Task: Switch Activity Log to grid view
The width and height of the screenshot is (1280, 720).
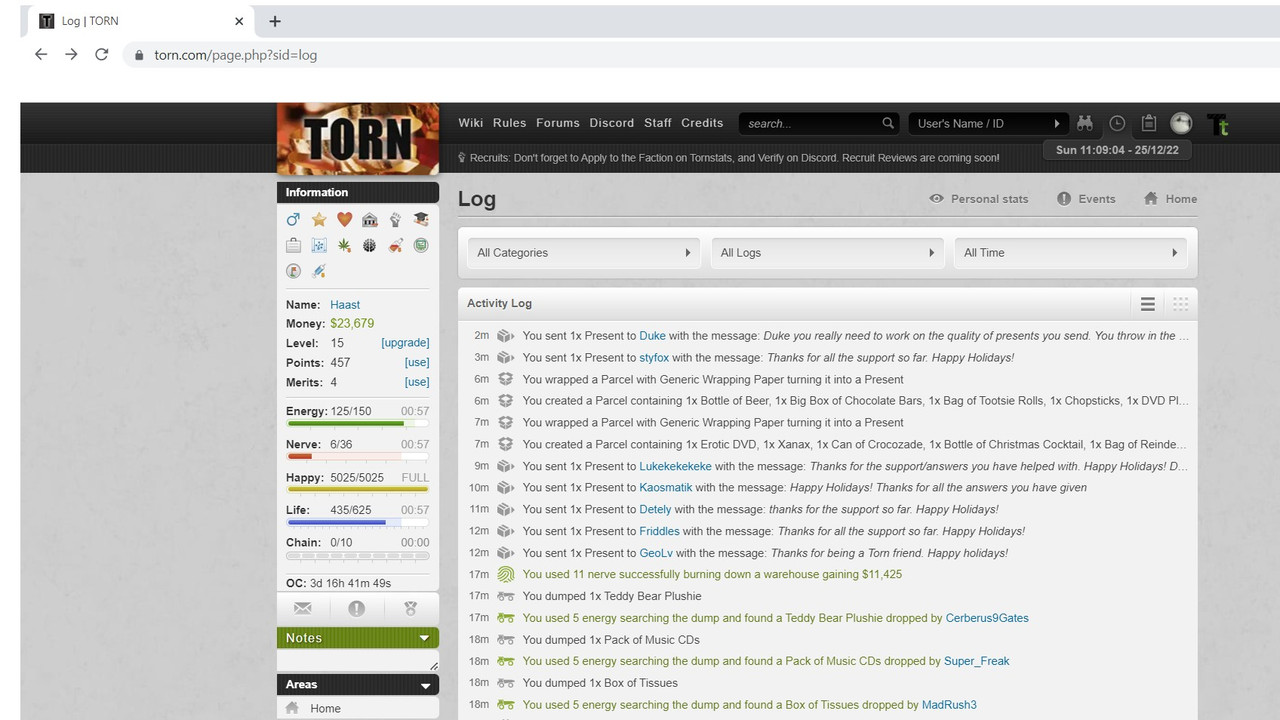Action: click(x=1181, y=304)
